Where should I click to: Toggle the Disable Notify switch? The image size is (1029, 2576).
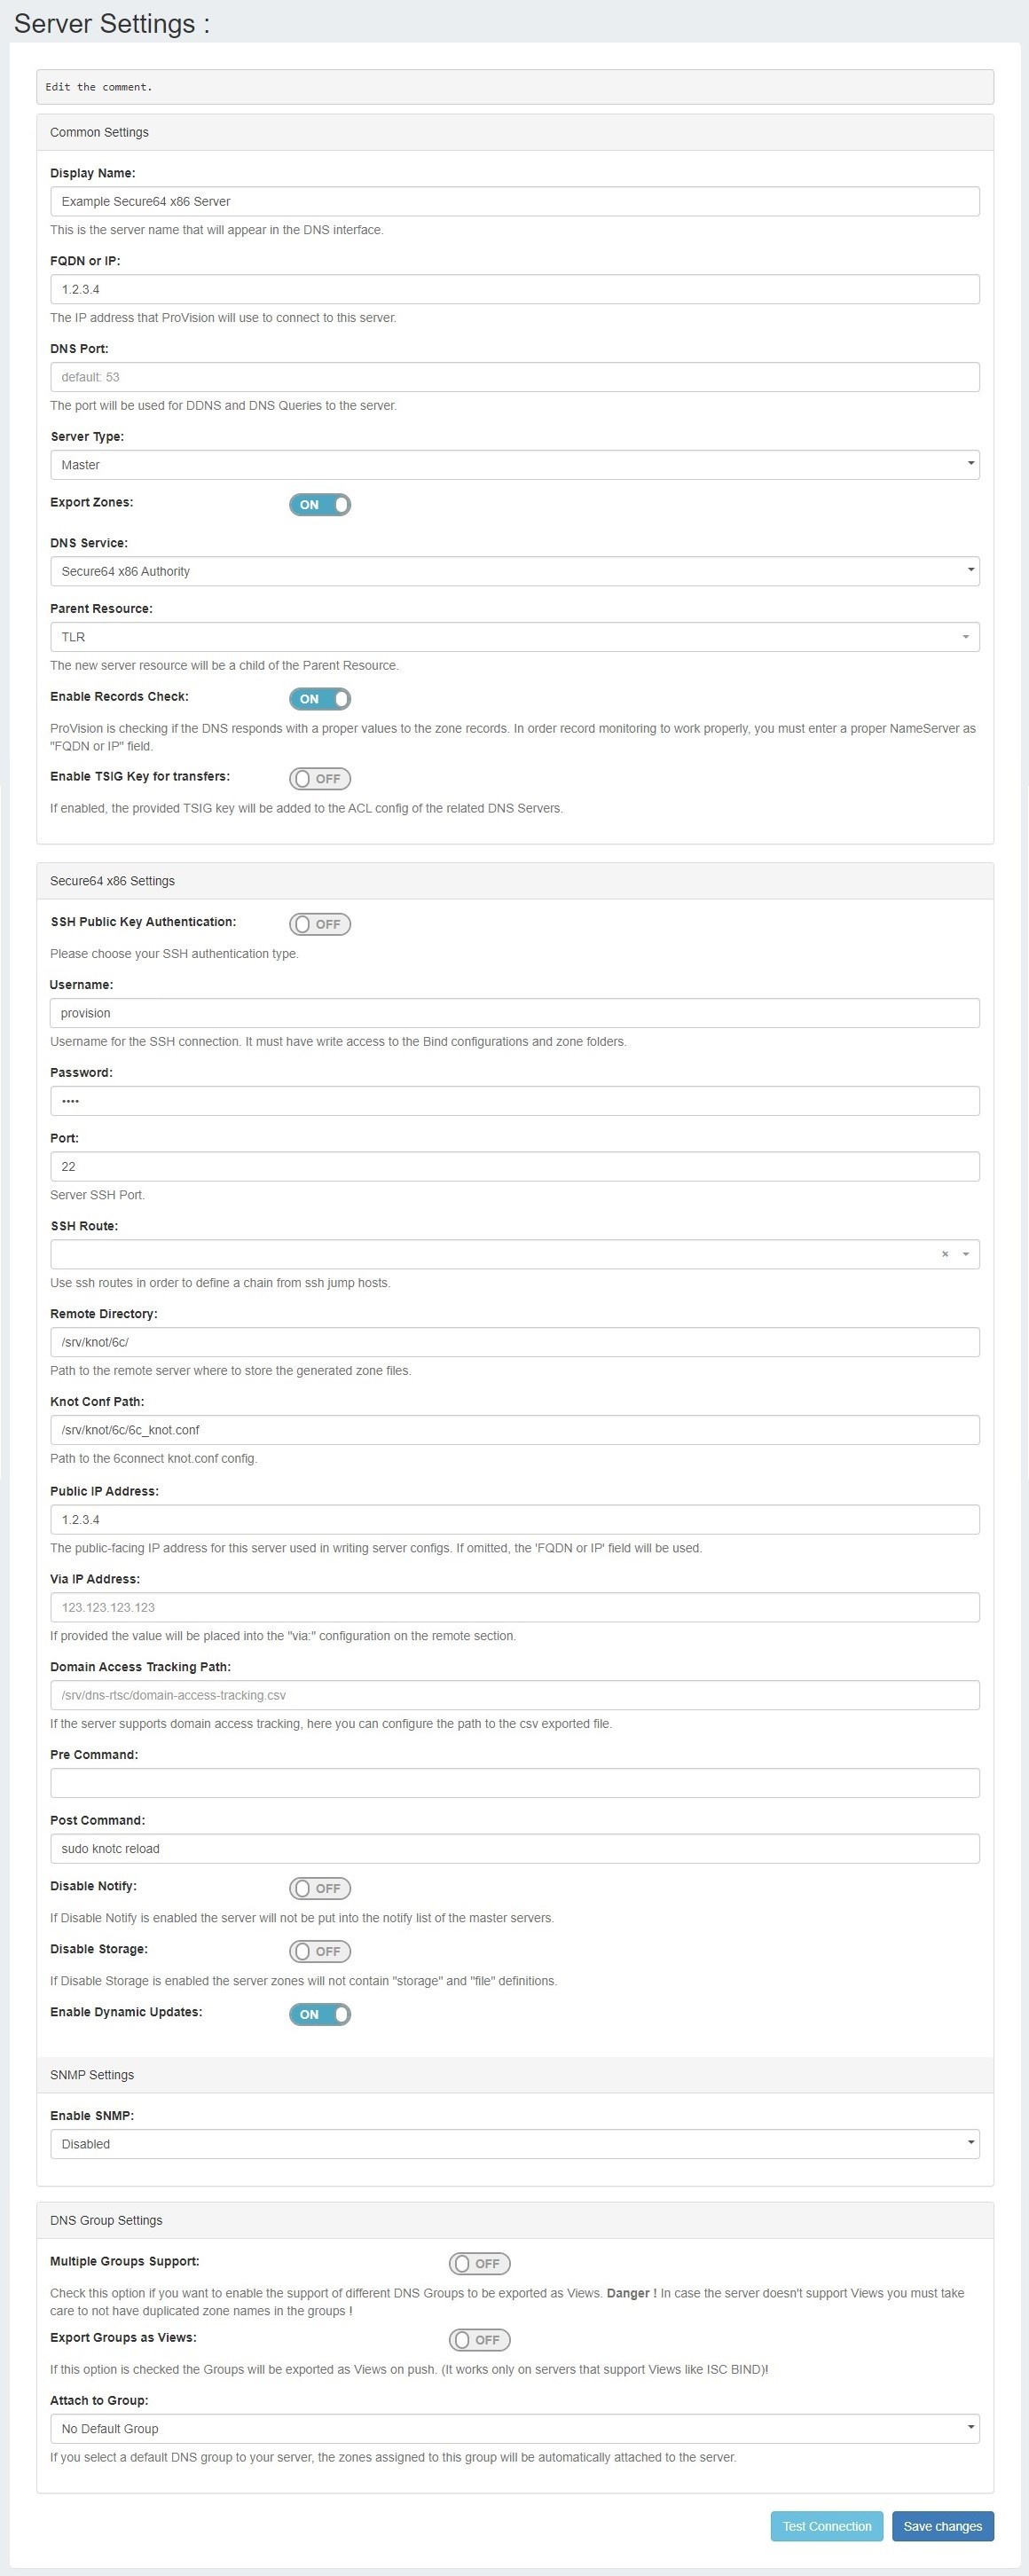tap(320, 1888)
